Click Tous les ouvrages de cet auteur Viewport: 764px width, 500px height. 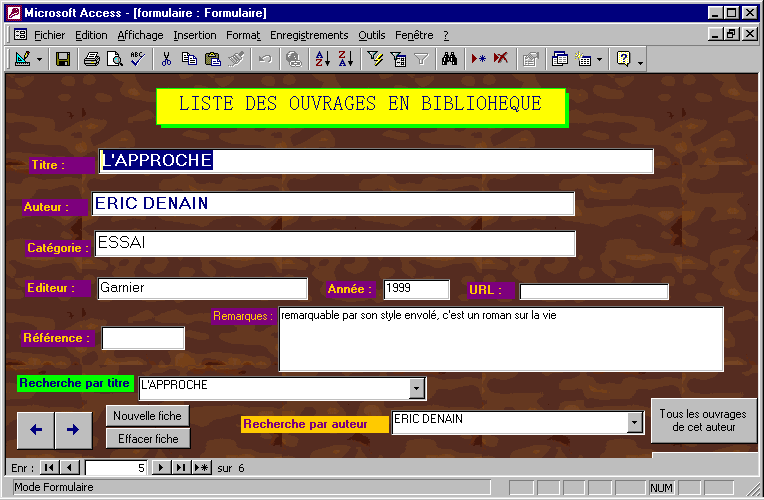coord(702,421)
